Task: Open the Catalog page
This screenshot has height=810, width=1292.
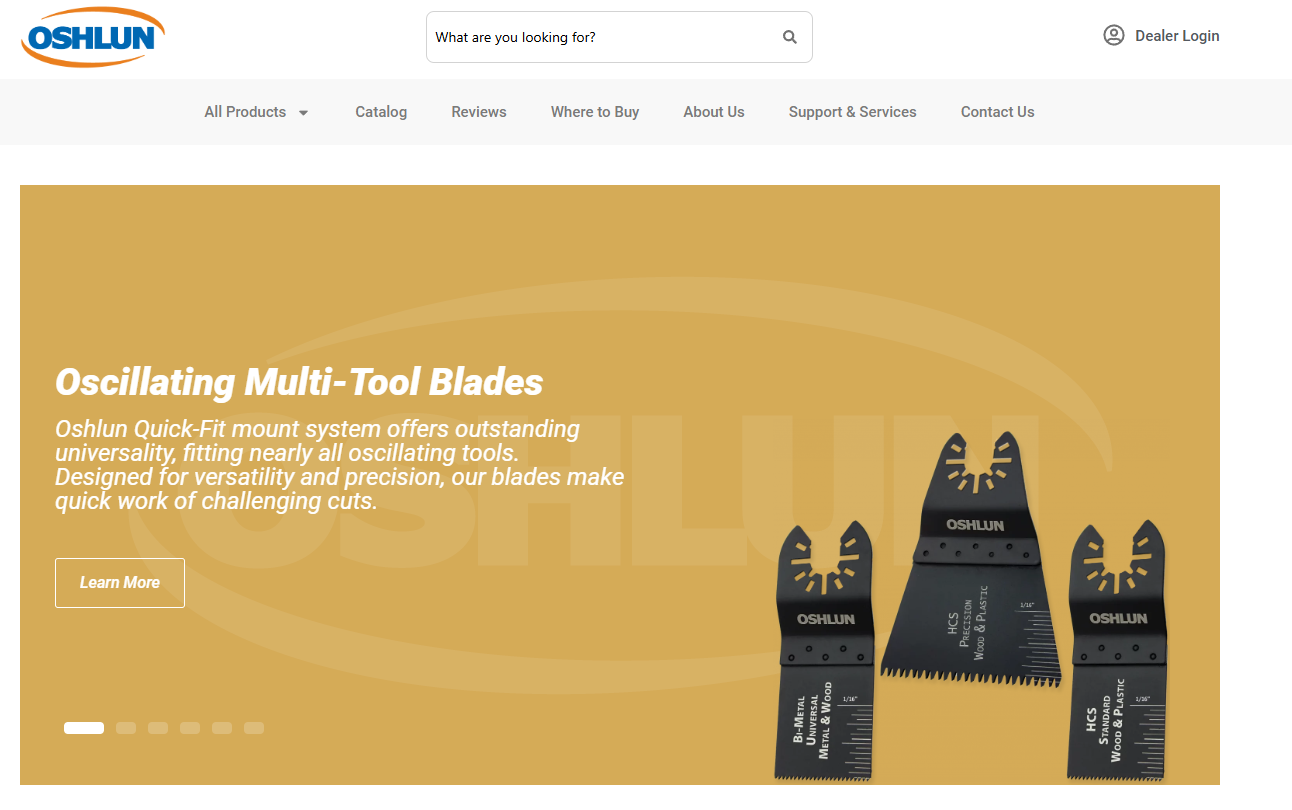Action: 381,112
